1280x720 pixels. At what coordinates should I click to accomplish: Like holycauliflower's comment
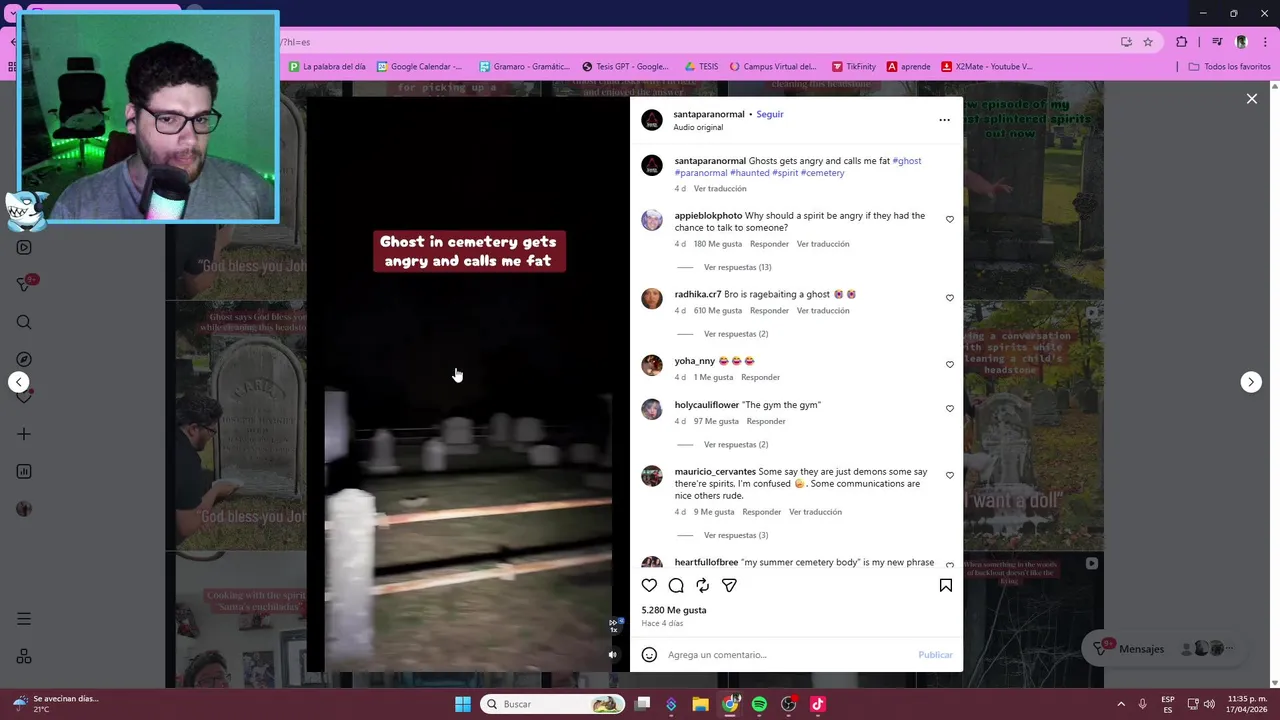pos(950,409)
